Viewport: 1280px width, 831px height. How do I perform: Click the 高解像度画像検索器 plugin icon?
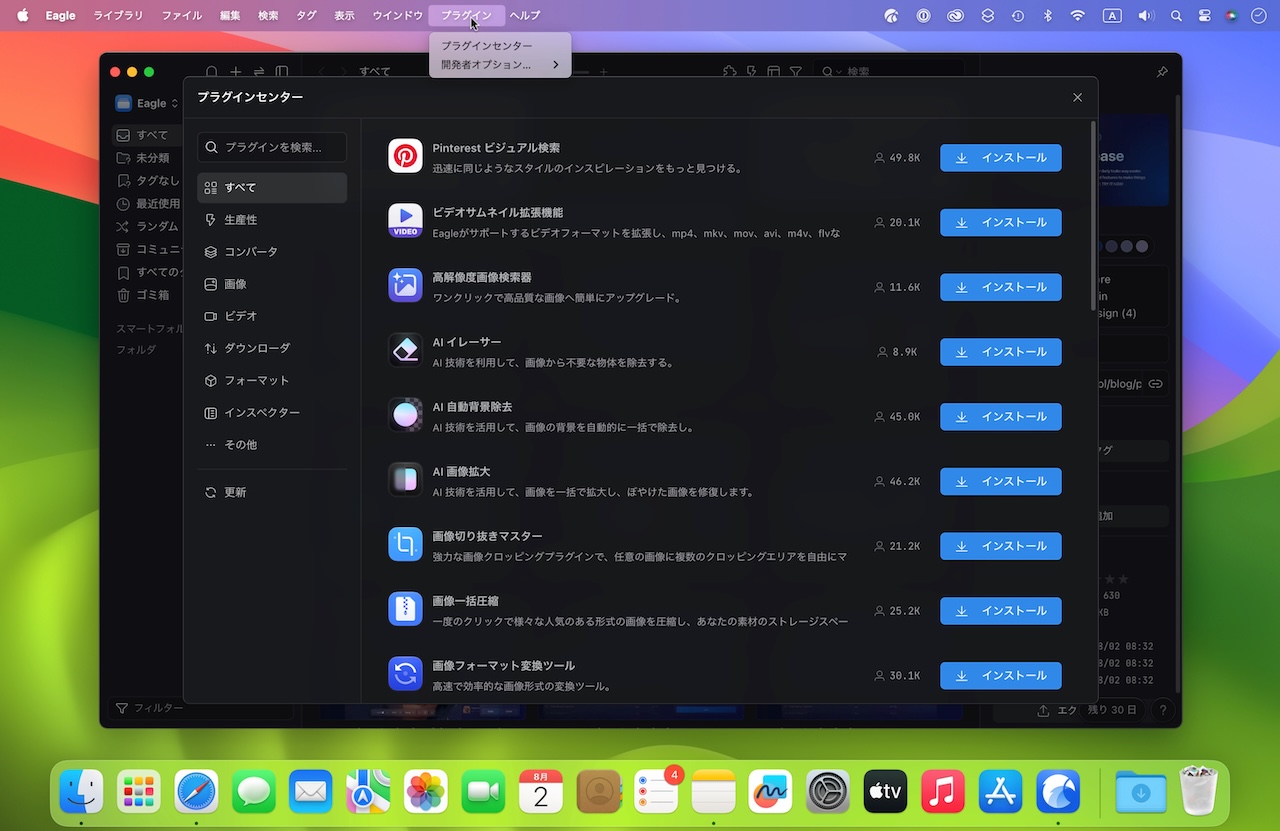405,286
